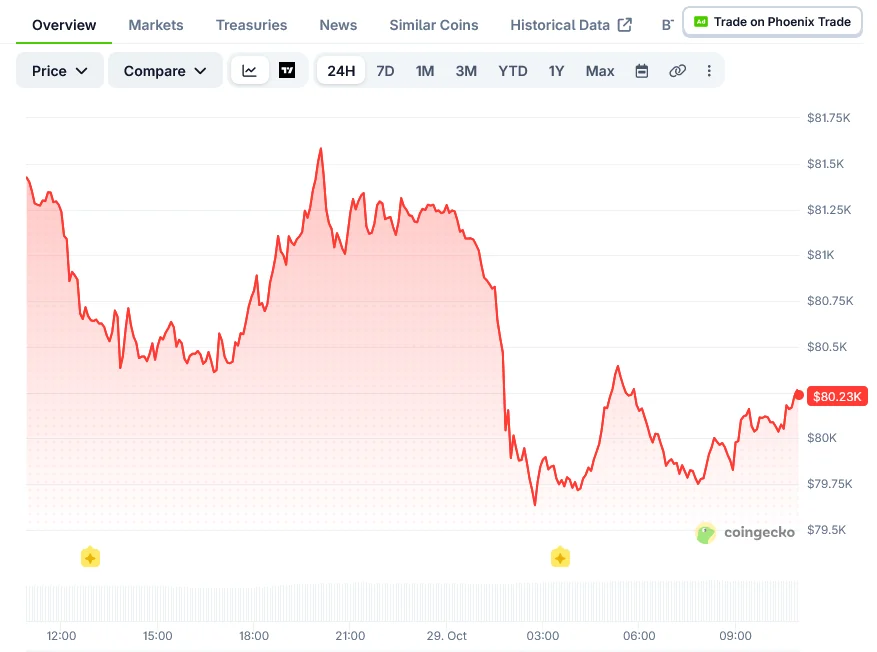This screenshot has height=652, width=877.
Task: Open the Overview tab
Action: [x=64, y=25]
